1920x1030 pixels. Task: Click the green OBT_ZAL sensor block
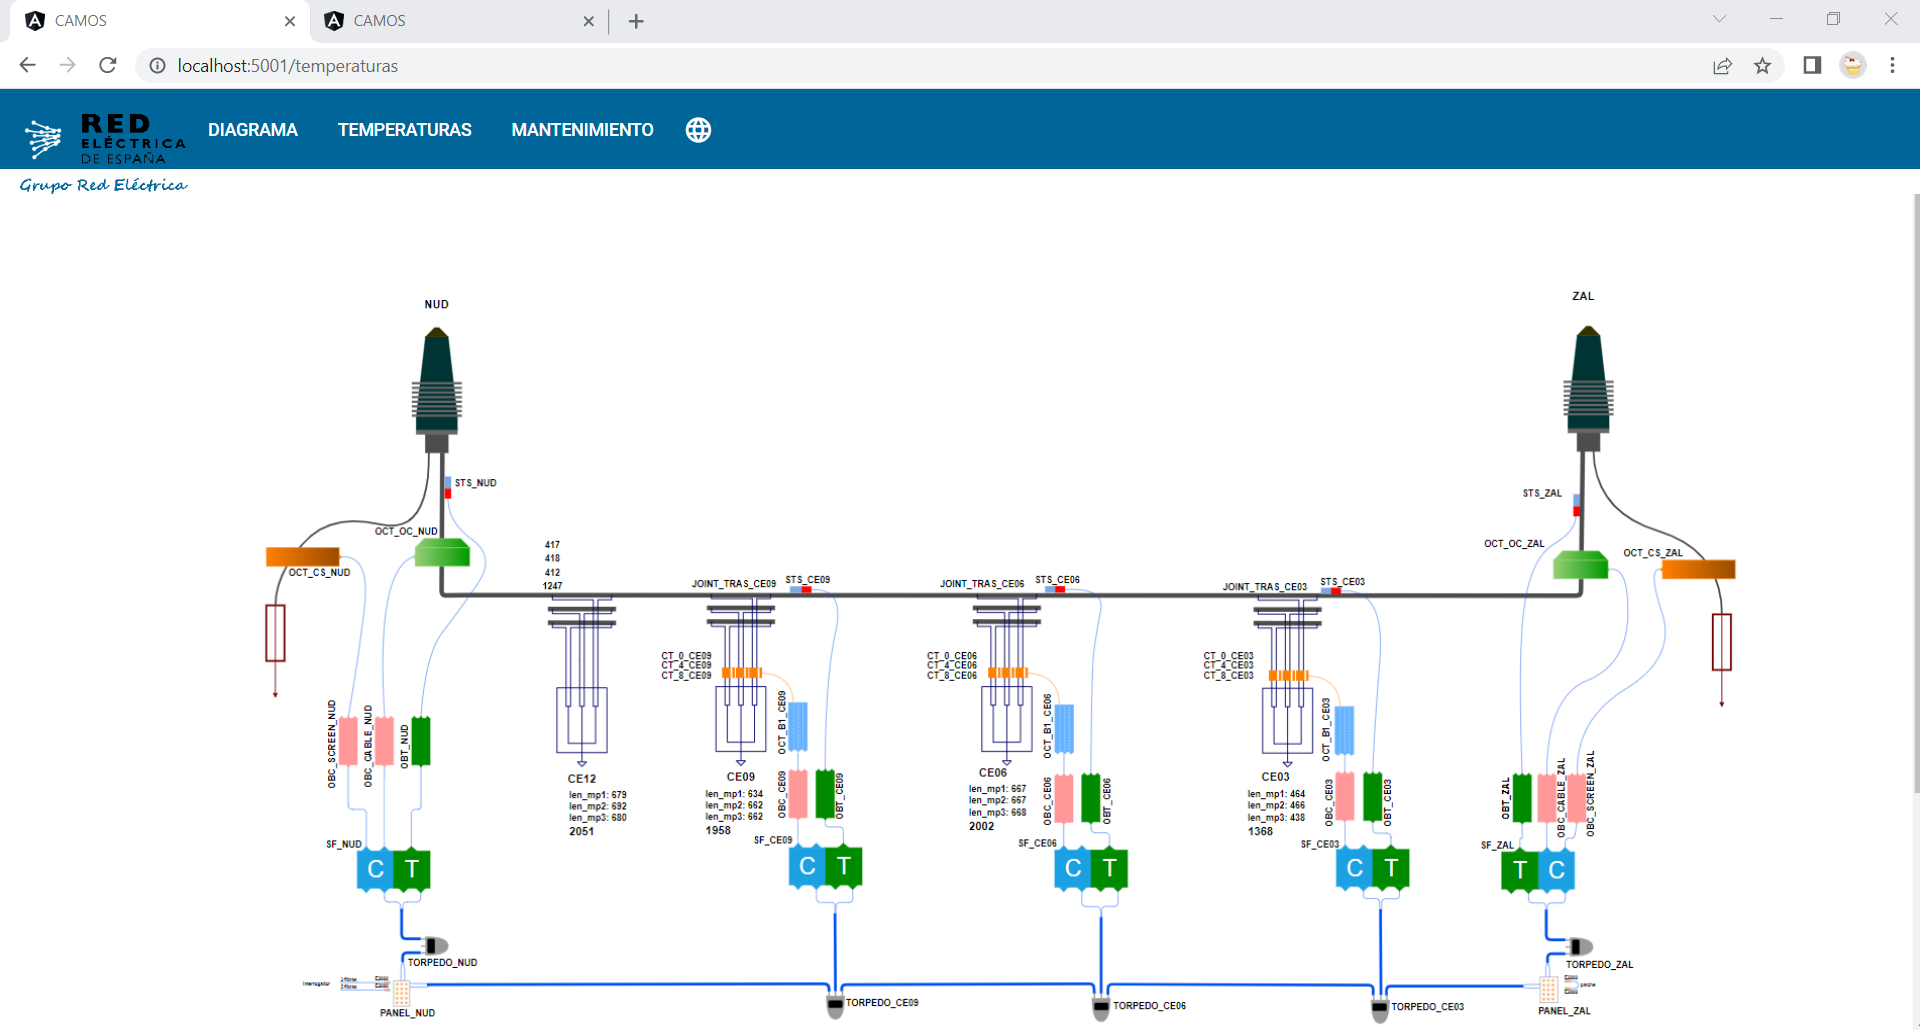coord(1521,798)
